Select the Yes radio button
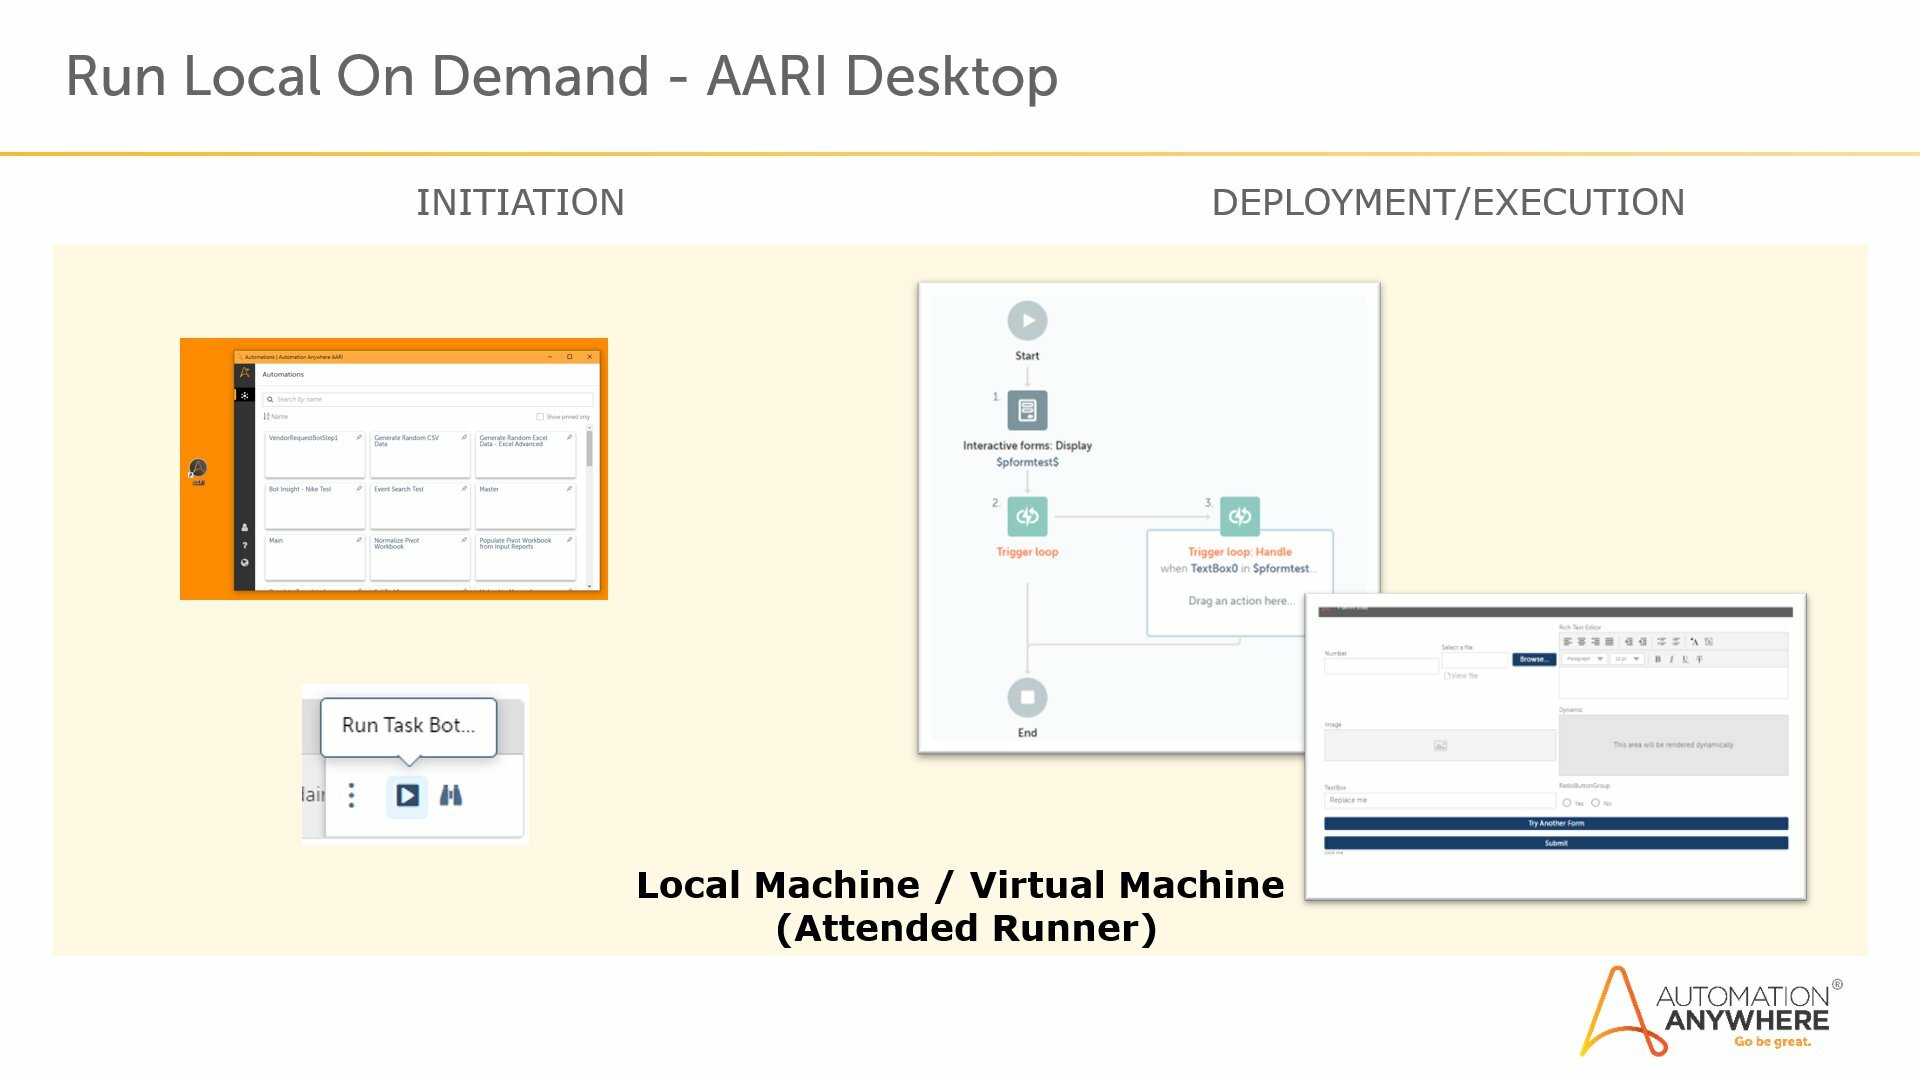The height and width of the screenshot is (1077, 1920). [x=1566, y=803]
